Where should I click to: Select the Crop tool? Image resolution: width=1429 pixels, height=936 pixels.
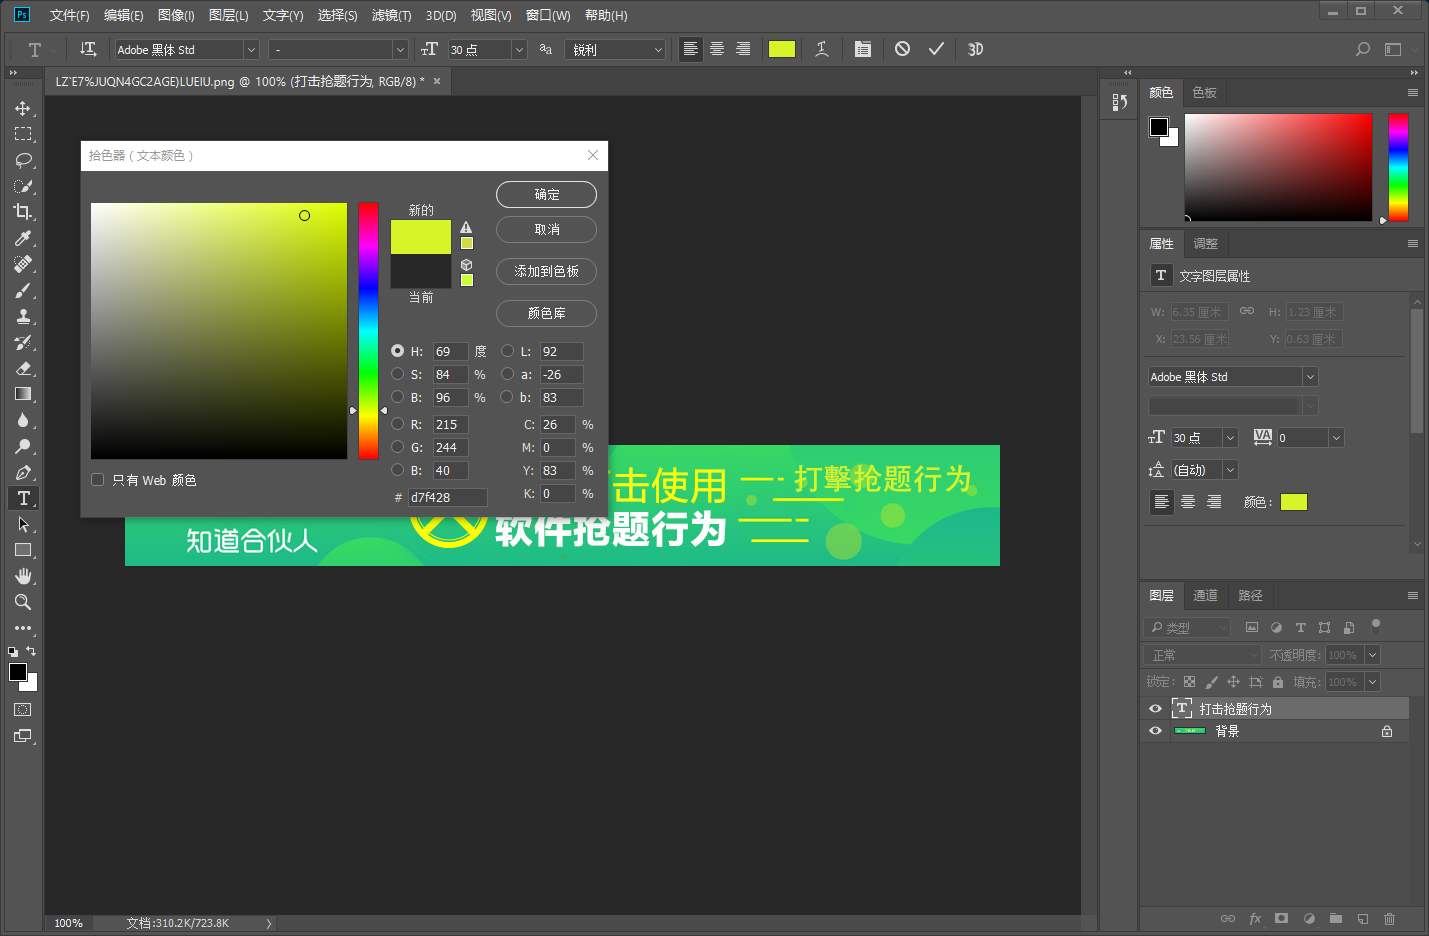tap(23, 212)
